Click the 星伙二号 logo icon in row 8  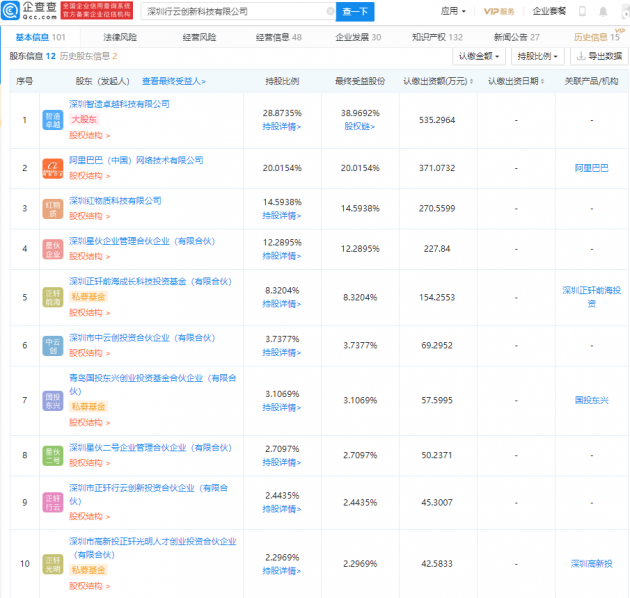tap(53, 456)
